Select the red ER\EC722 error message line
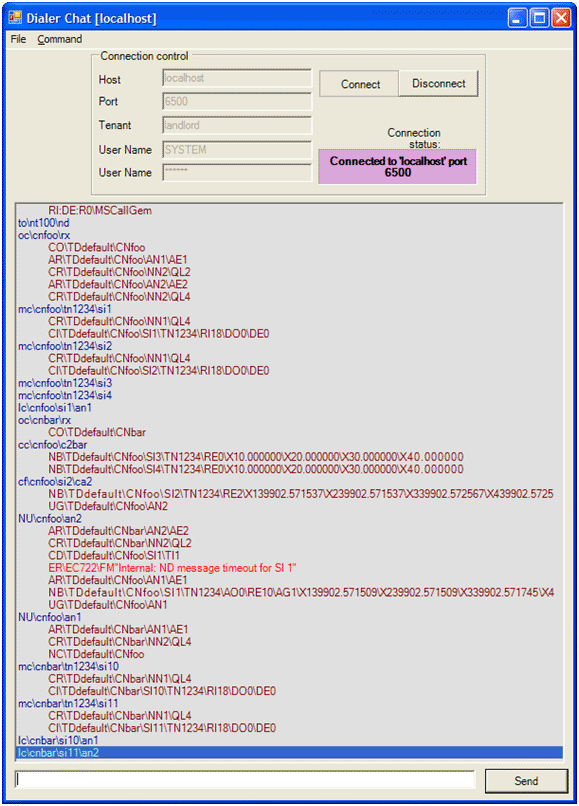The width and height of the screenshot is (579, 806). 172,568
